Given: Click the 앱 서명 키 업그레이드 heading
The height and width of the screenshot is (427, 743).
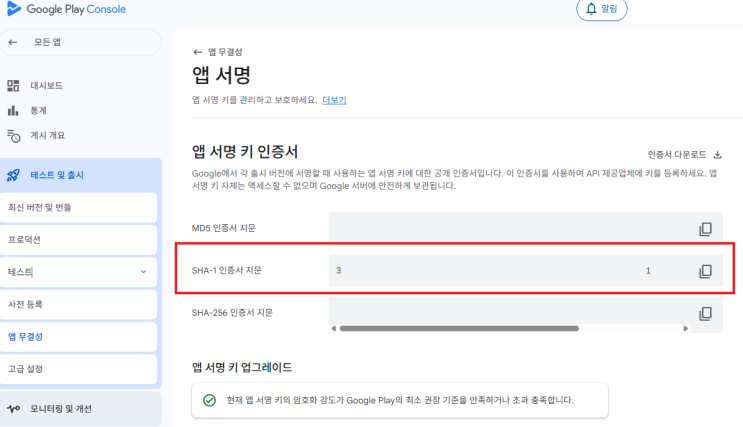Looking at the screenshot, I should coord(242,367).
